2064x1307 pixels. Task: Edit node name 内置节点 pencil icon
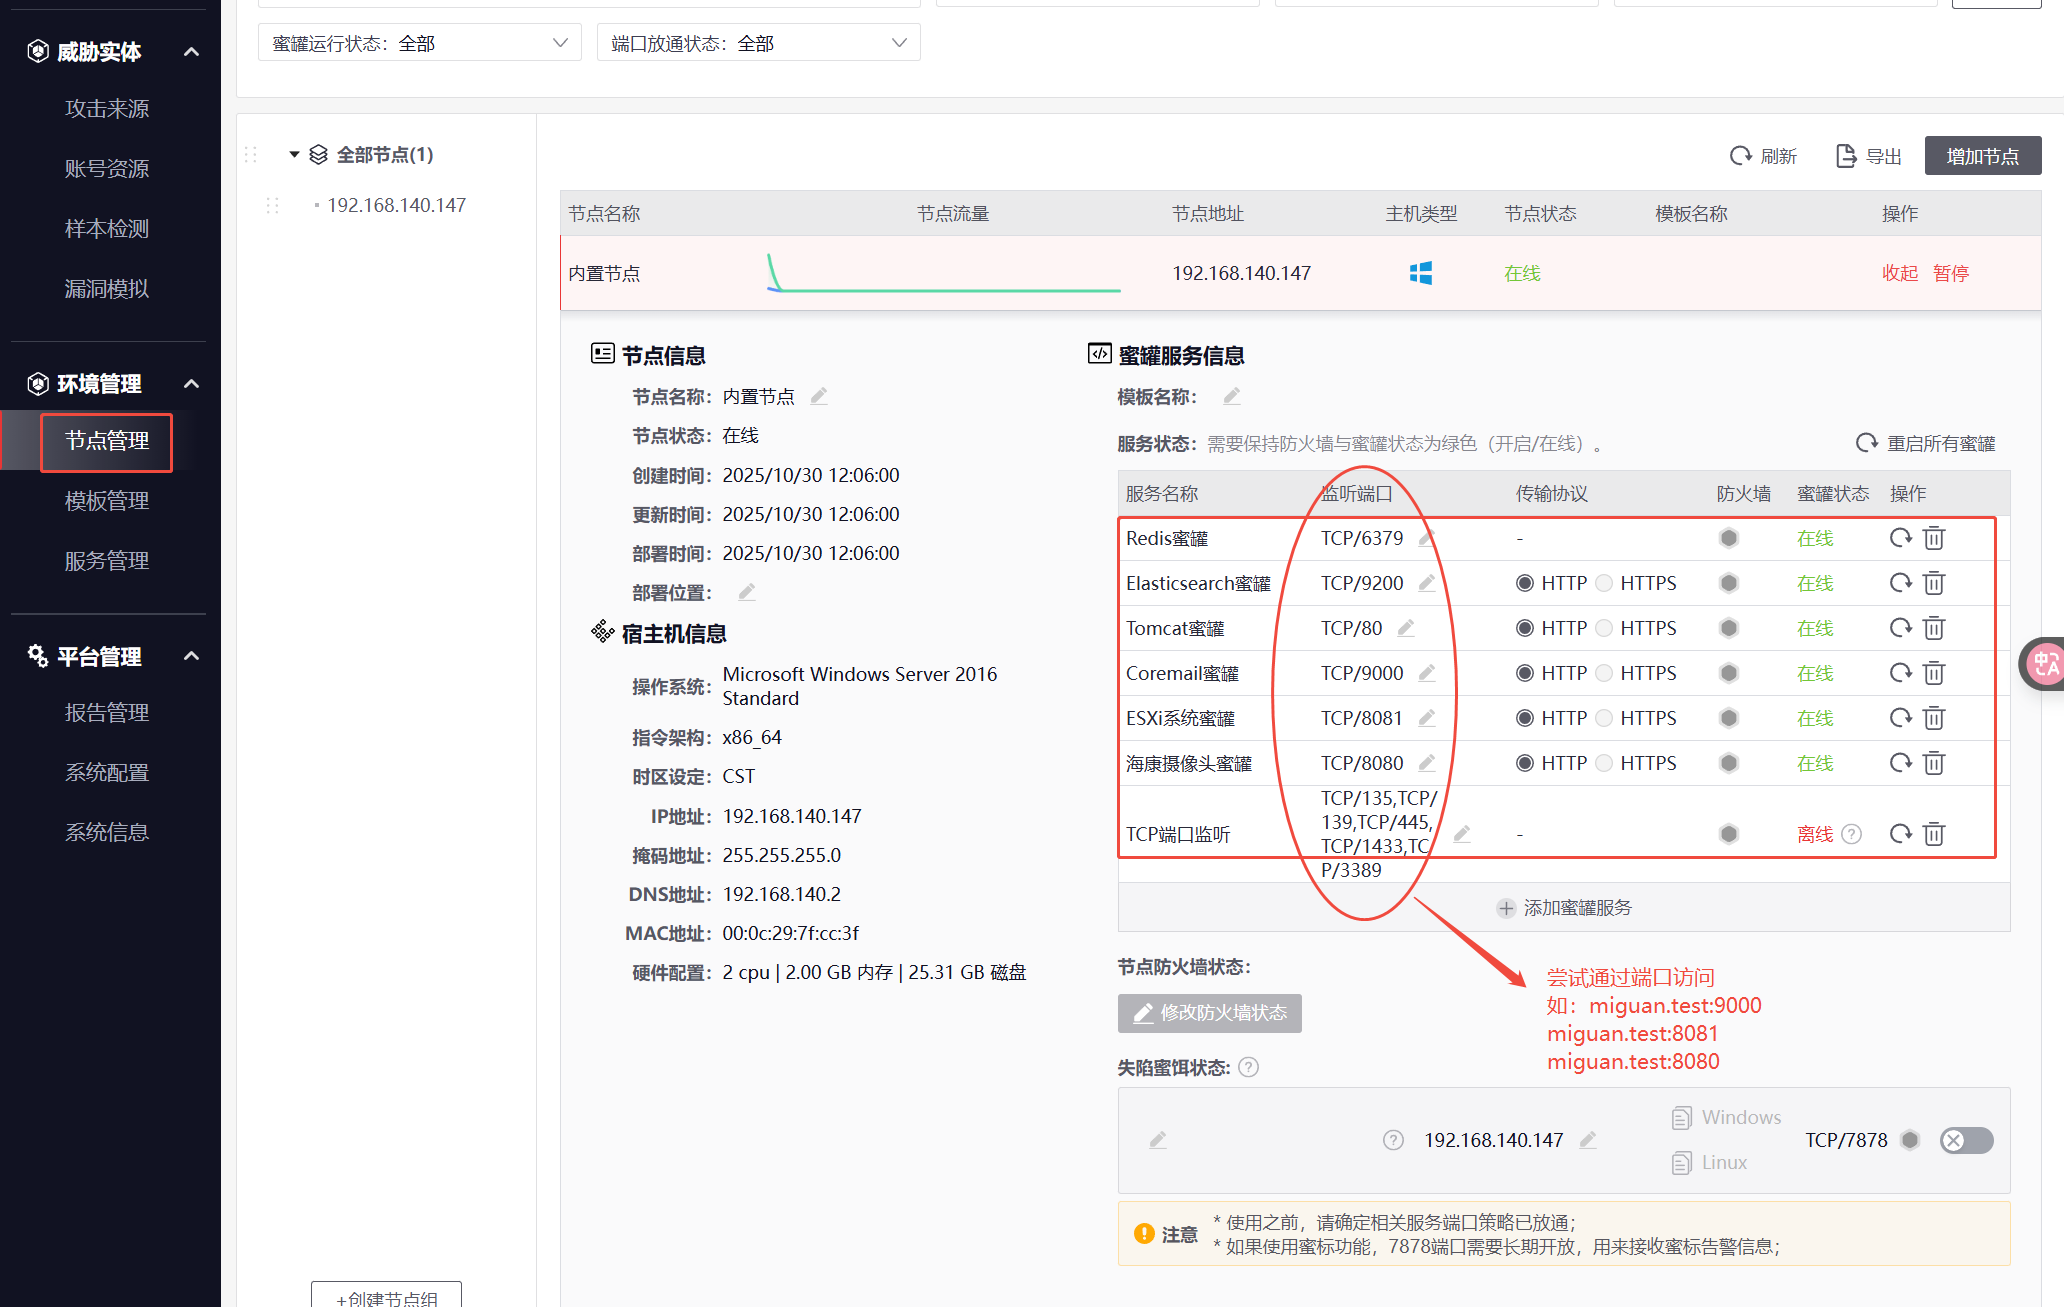(x=819, y=396)
